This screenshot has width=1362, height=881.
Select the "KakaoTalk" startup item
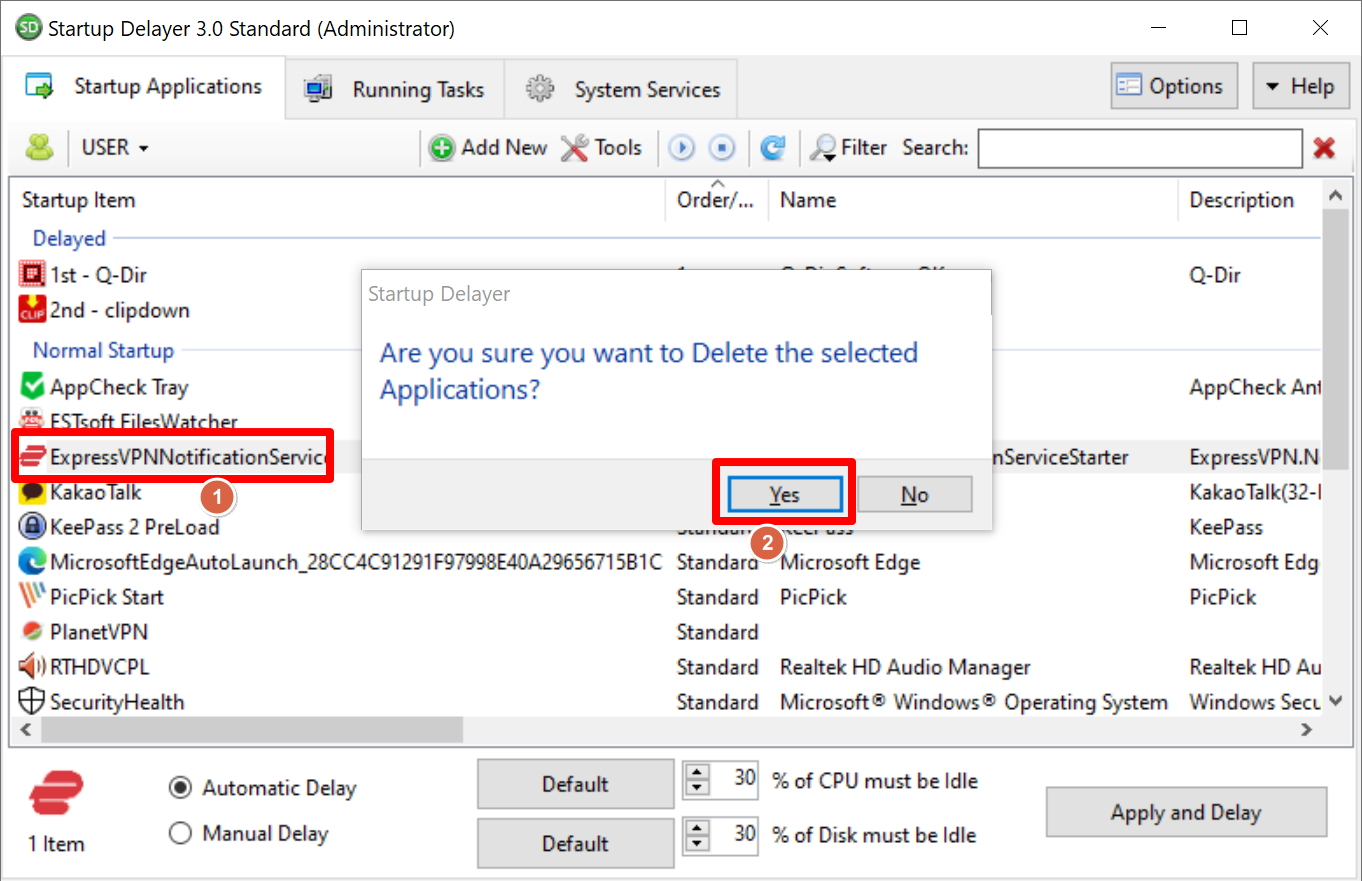point(96,492)
